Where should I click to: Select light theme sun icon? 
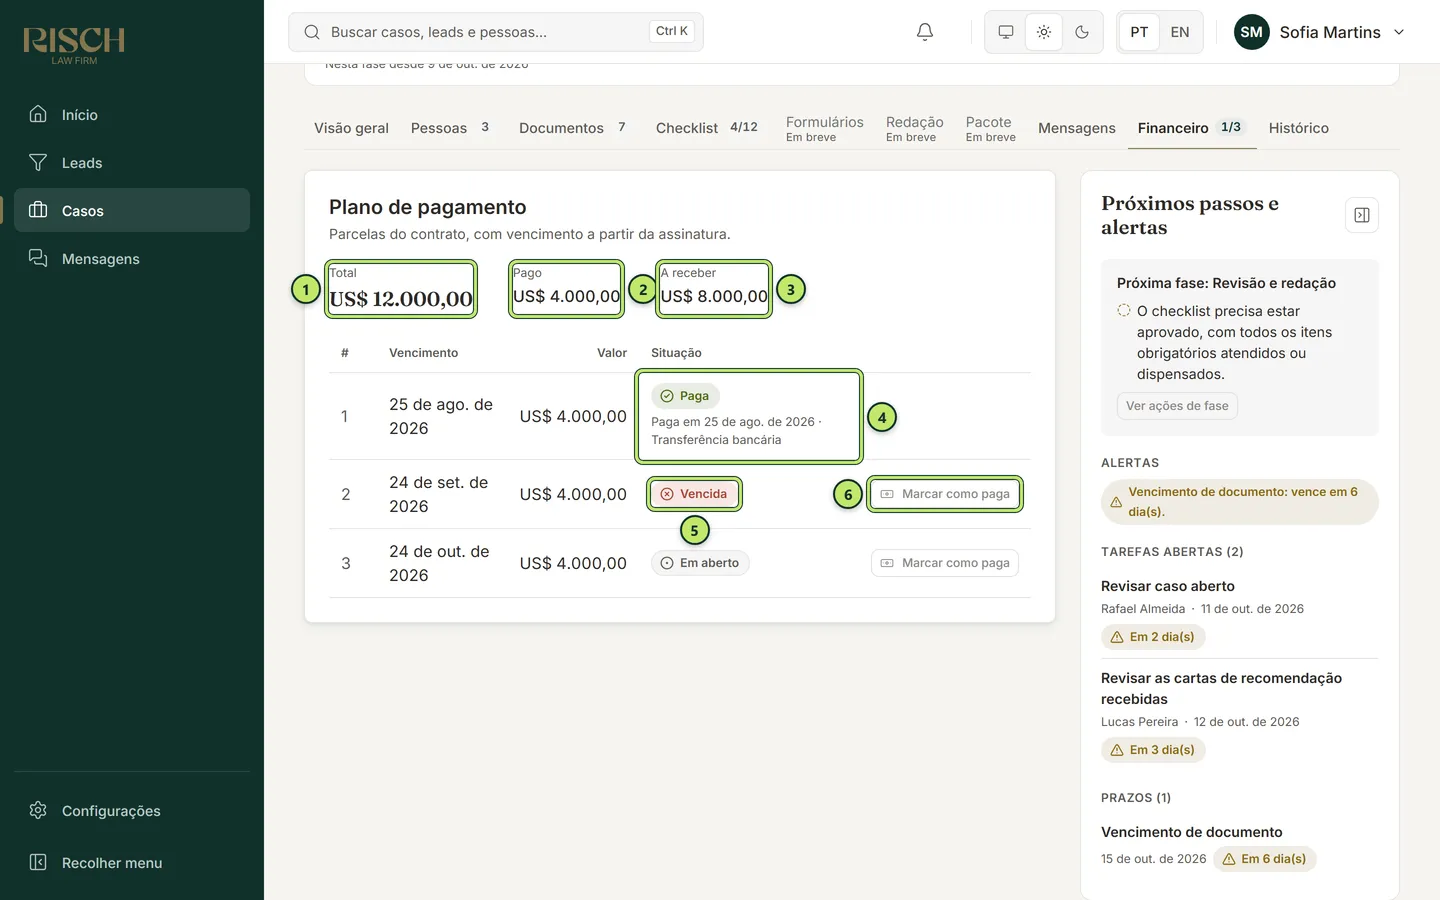point(1044,32)
